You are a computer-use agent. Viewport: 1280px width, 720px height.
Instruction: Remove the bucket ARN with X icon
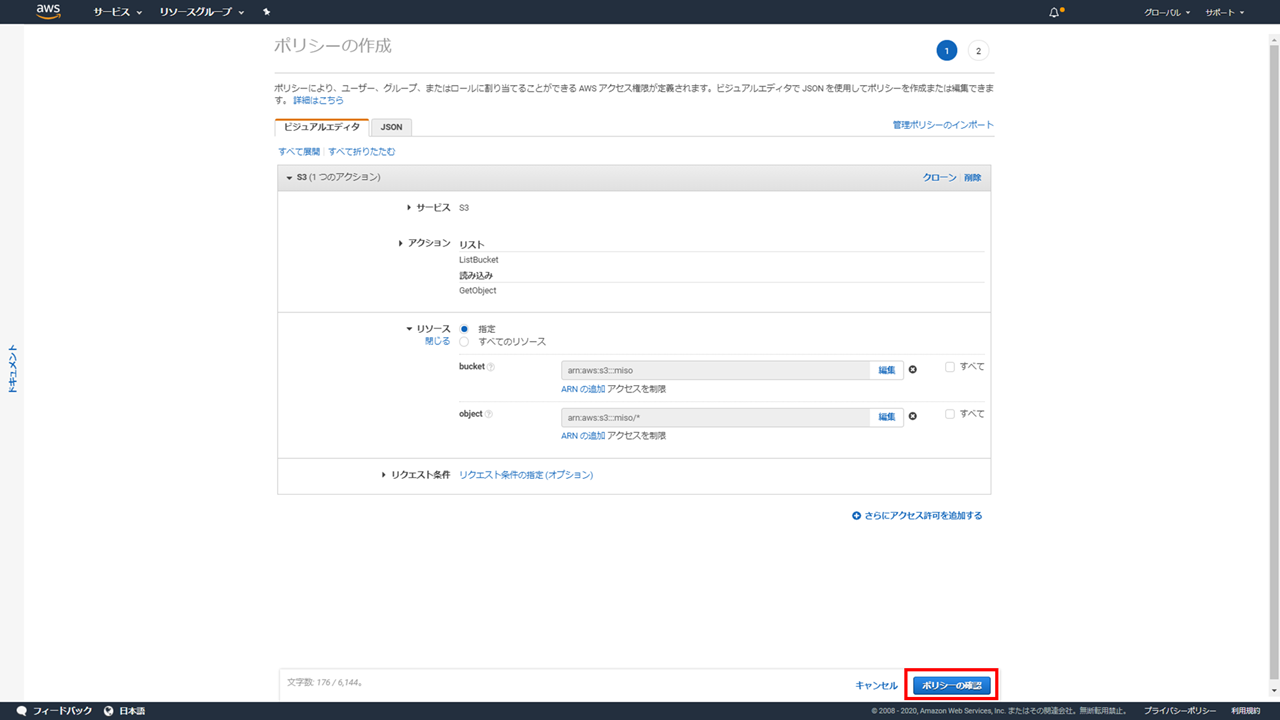pyautogui.click(x=912, y=370)
